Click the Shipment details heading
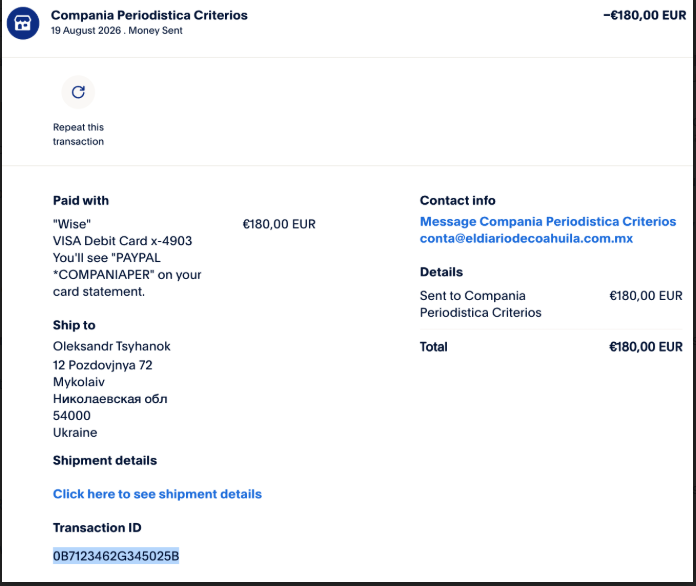This screenshot has height=586, width=696. [105, 460]
